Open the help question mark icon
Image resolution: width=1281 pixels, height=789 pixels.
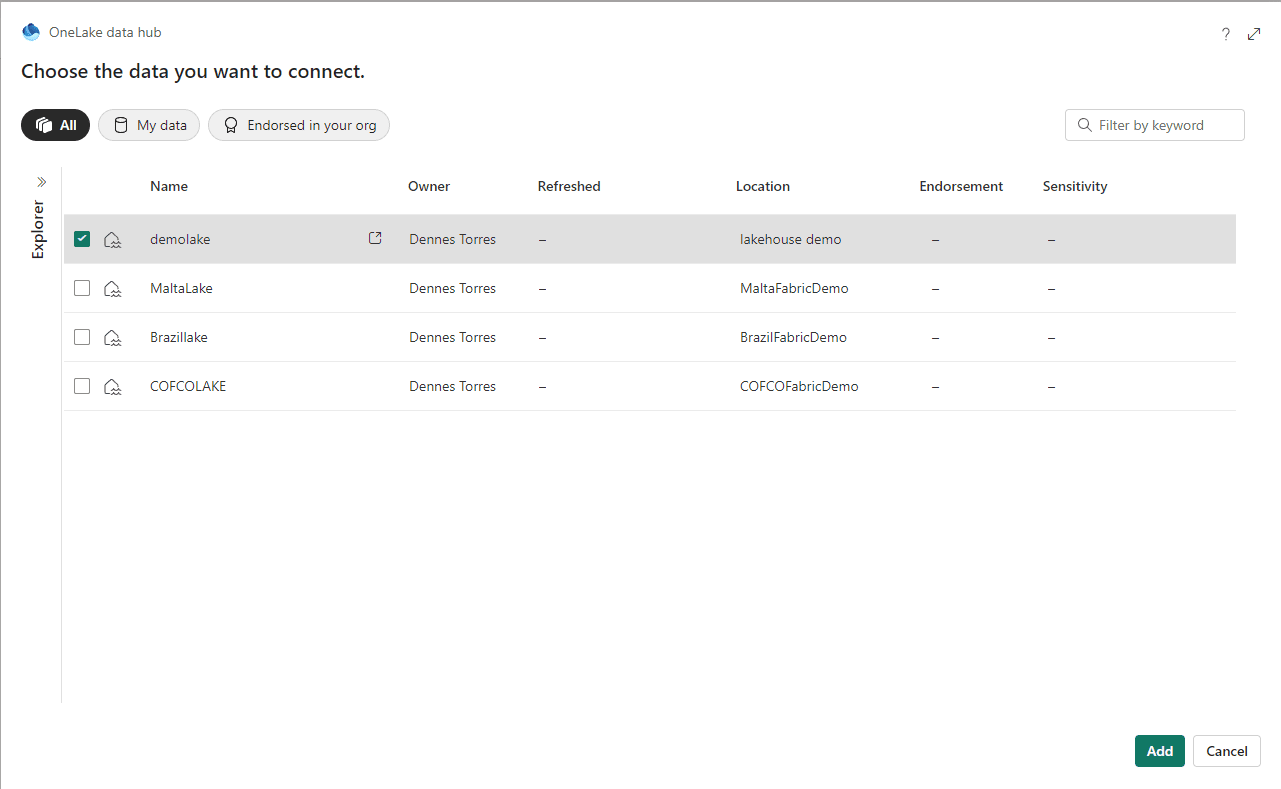tap(1226, 34)
